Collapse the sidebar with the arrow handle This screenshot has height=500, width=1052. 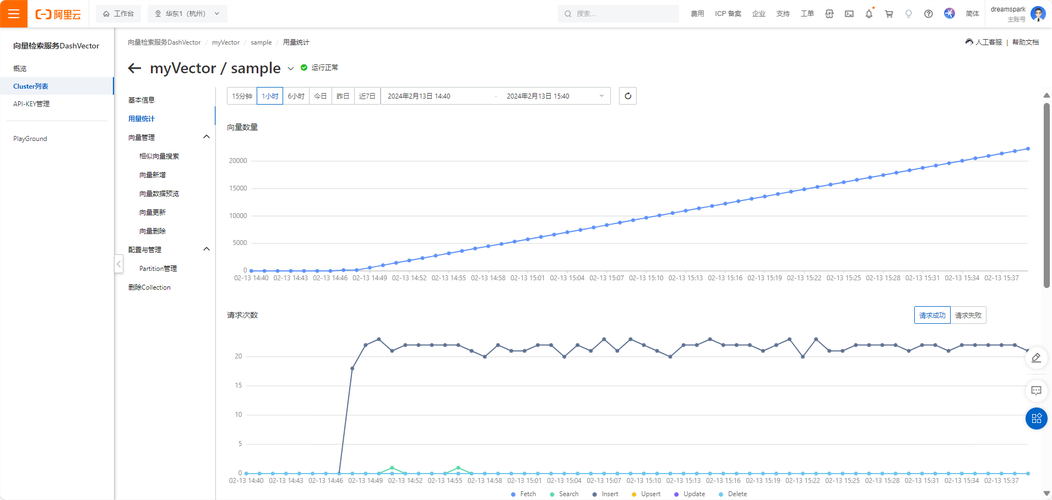119,264
